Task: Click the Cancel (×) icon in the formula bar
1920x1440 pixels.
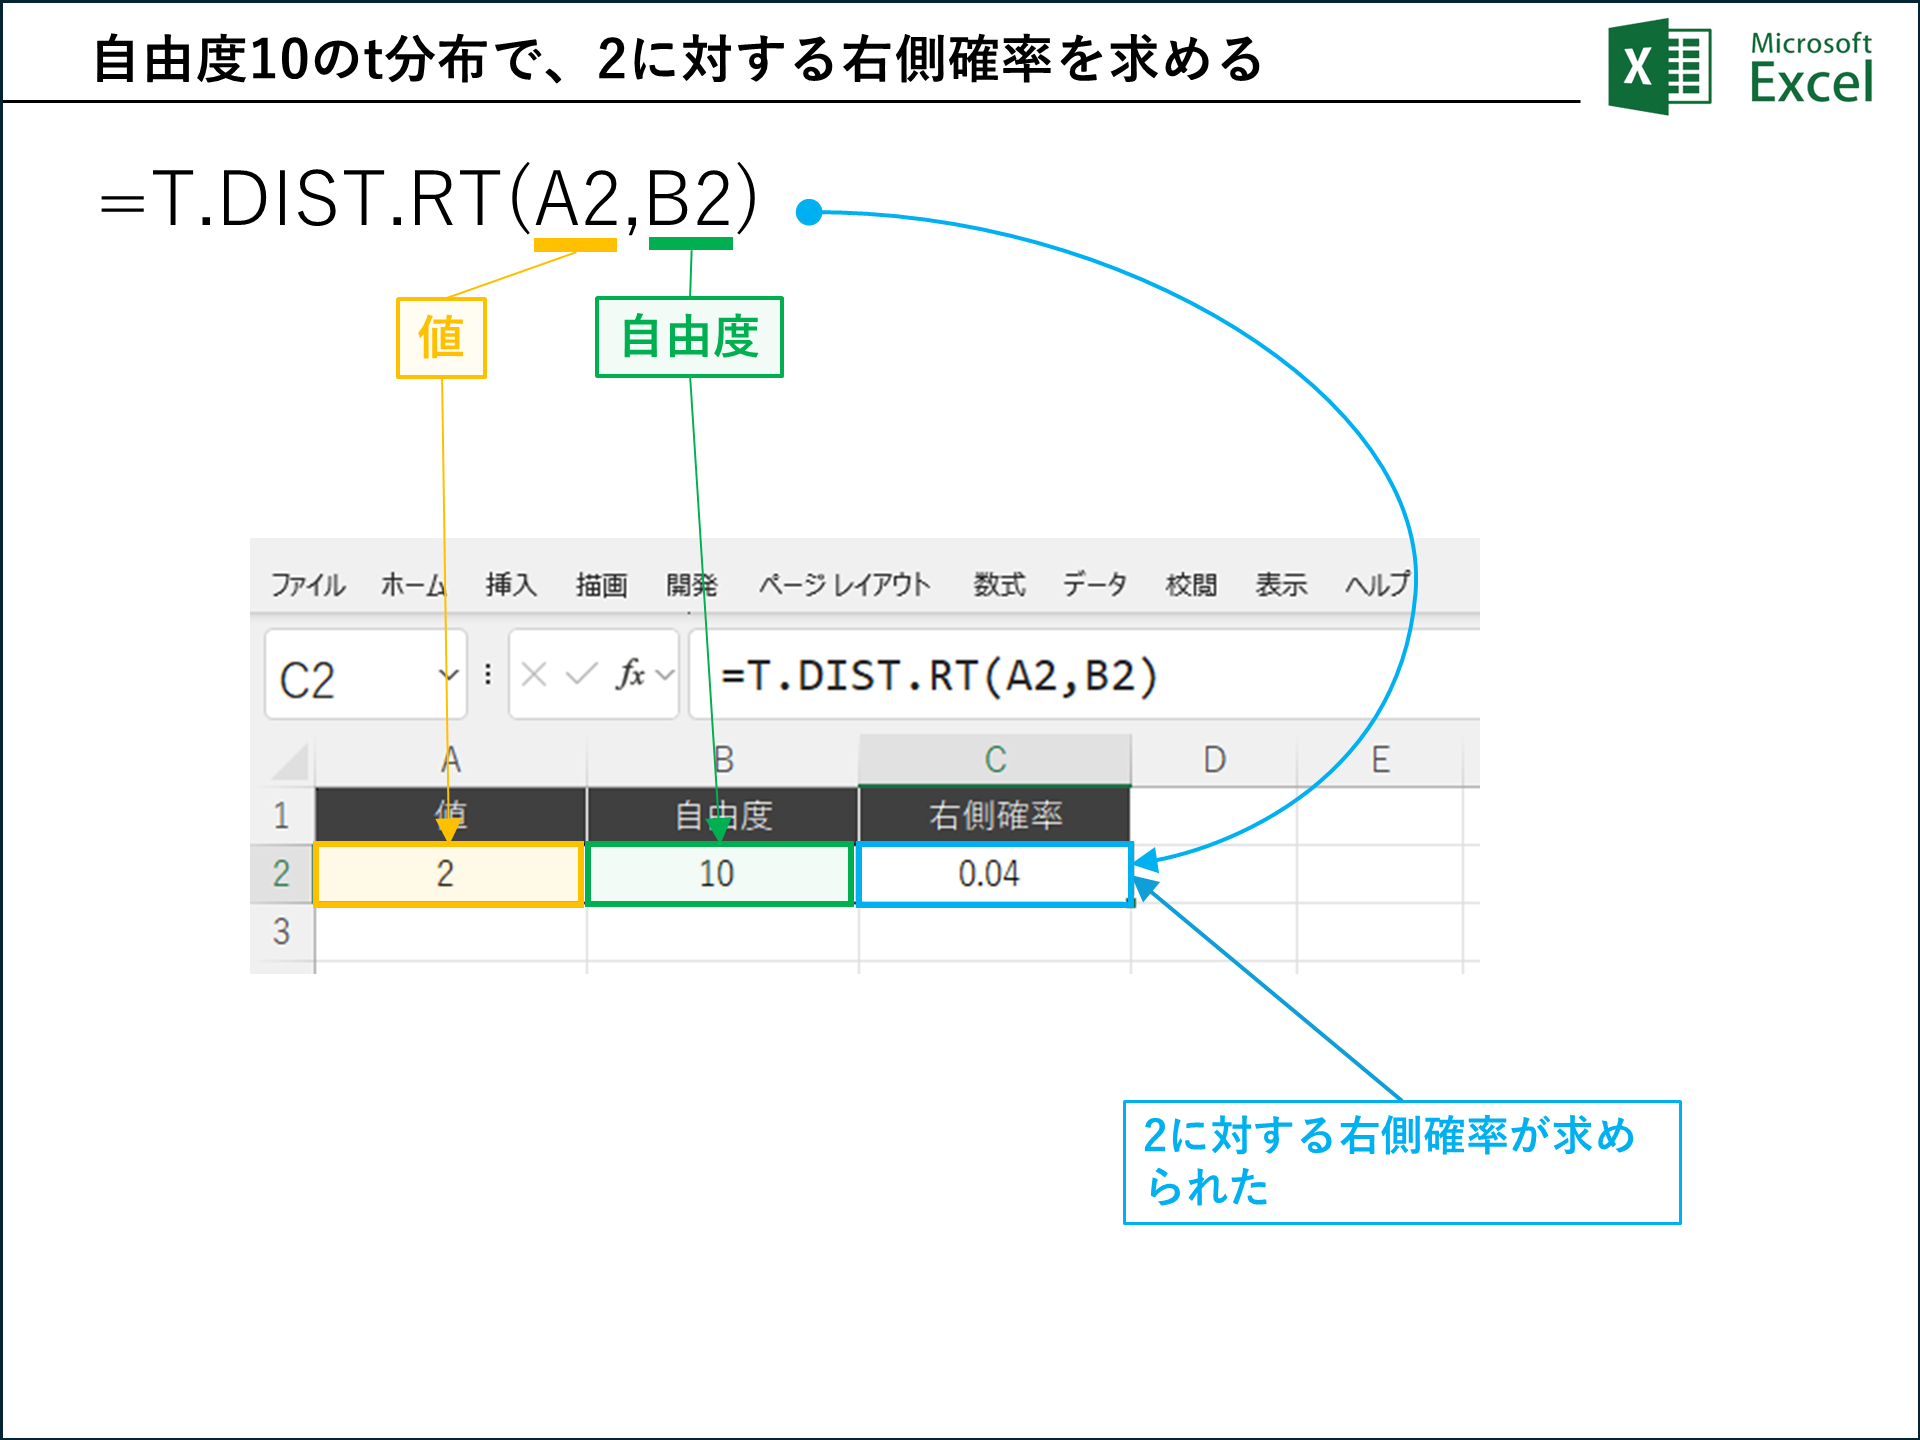Action: [536, 675]
